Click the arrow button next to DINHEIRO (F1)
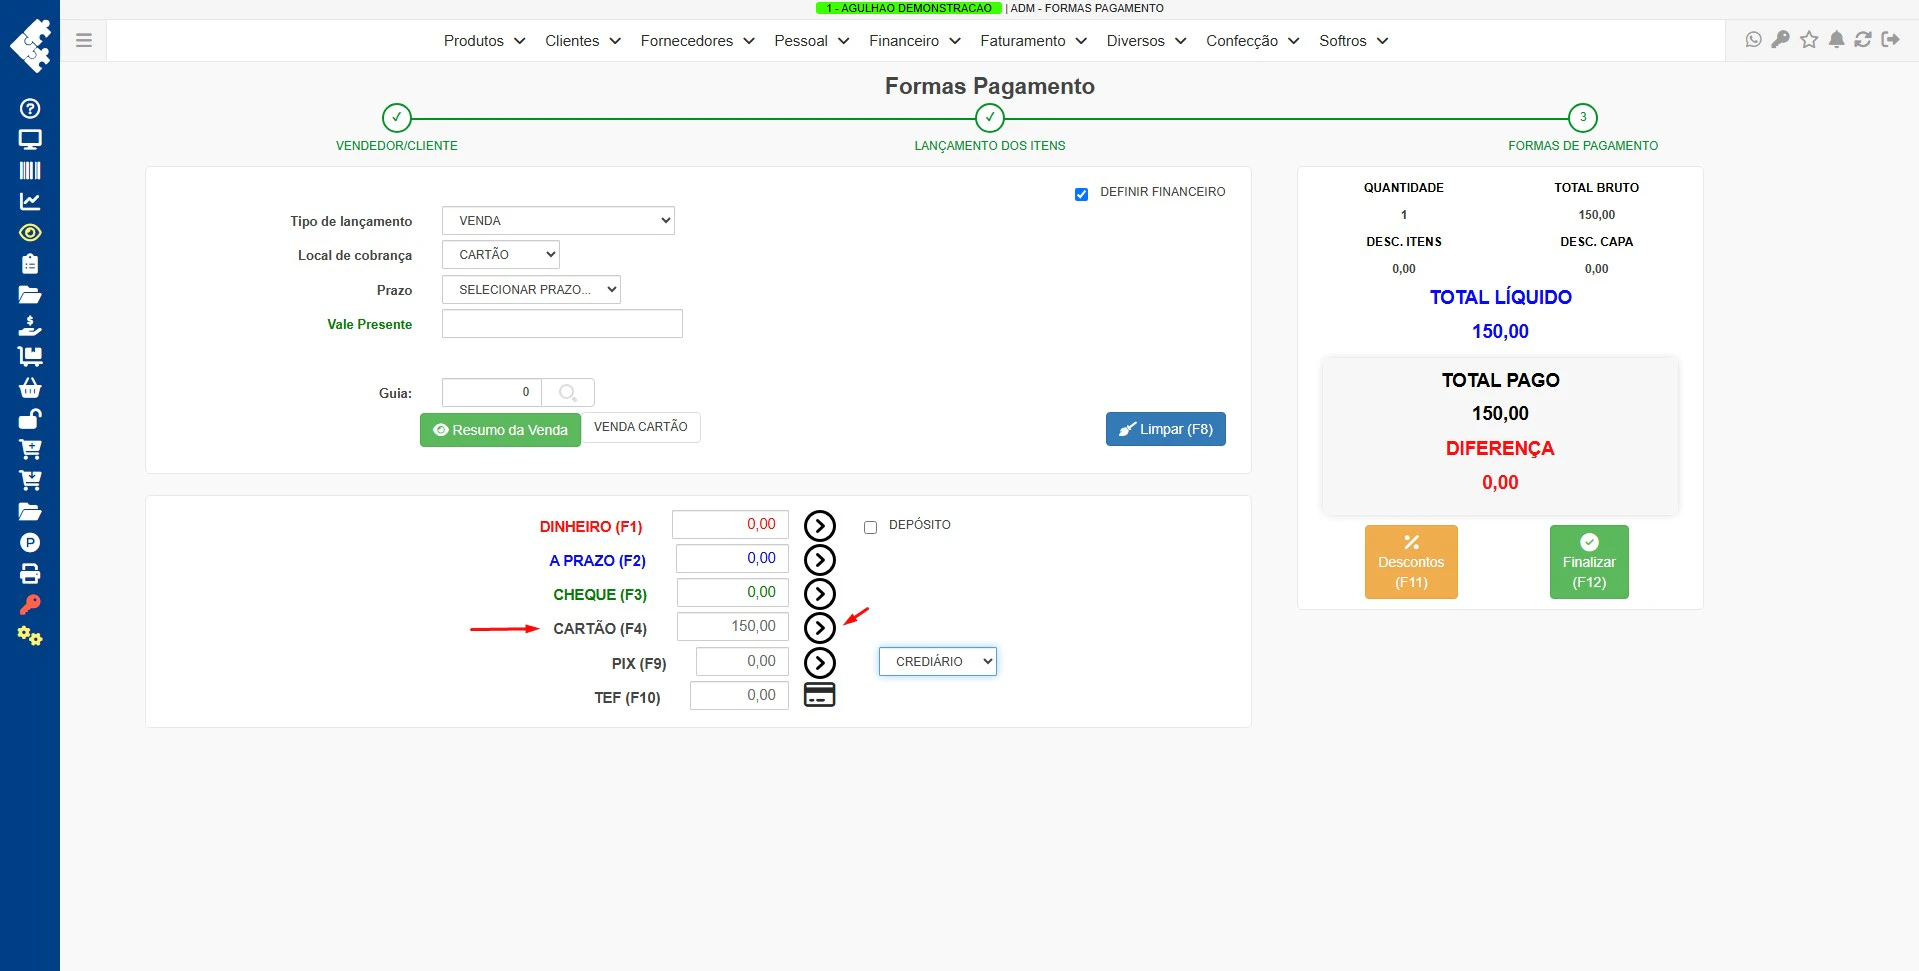Viewport: 1919px width, 971px height. tap(820, 526)
